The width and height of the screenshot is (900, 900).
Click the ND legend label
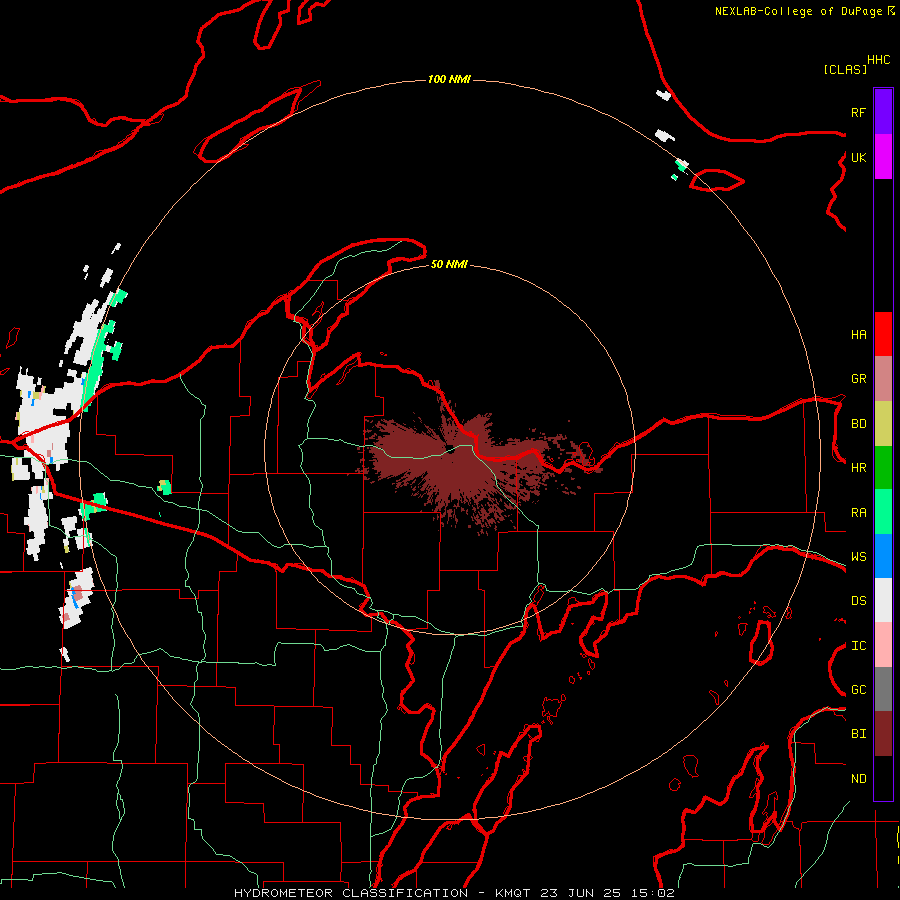858,779
